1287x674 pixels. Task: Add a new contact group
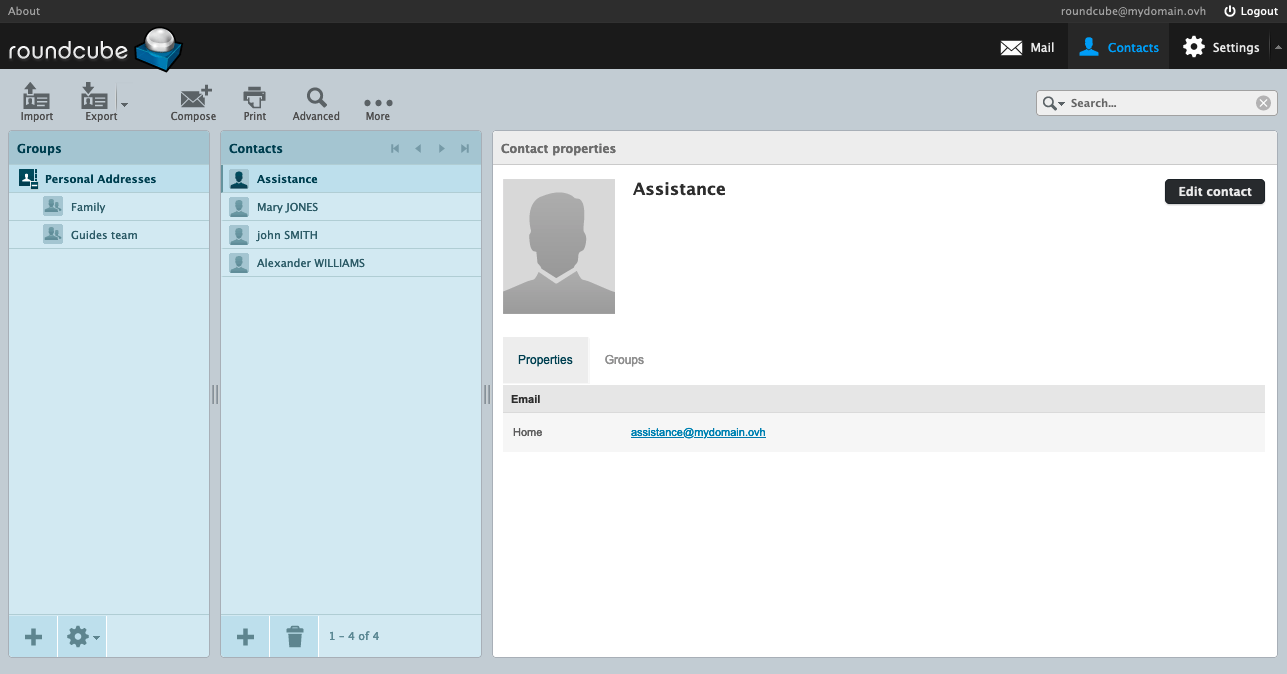(x=34, y=637)
